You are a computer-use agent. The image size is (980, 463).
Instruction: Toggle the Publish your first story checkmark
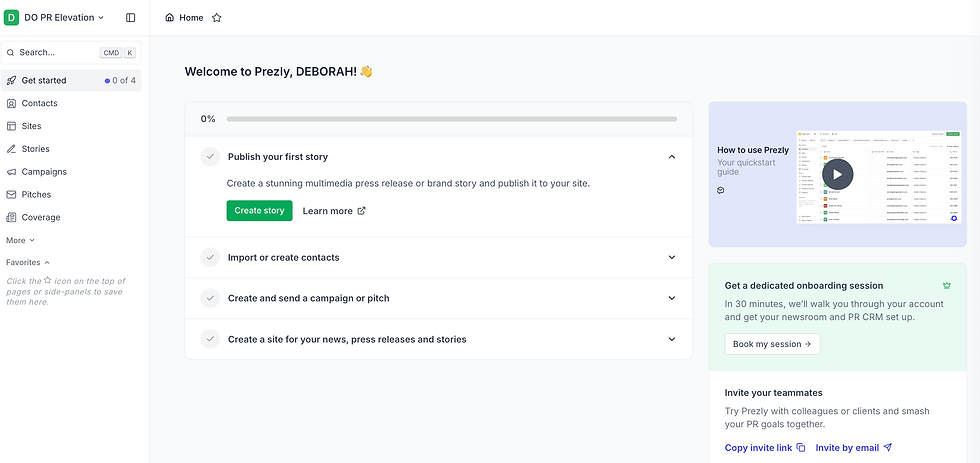click(210, 157)
